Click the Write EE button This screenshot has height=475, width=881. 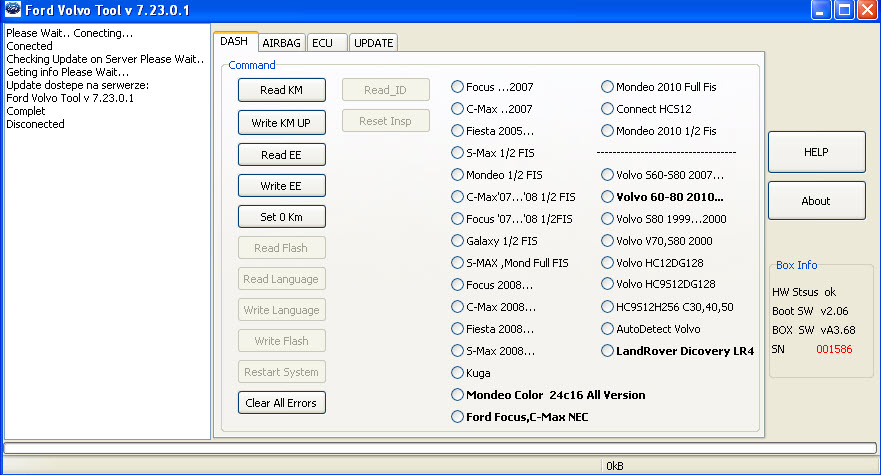pos(281,186)
